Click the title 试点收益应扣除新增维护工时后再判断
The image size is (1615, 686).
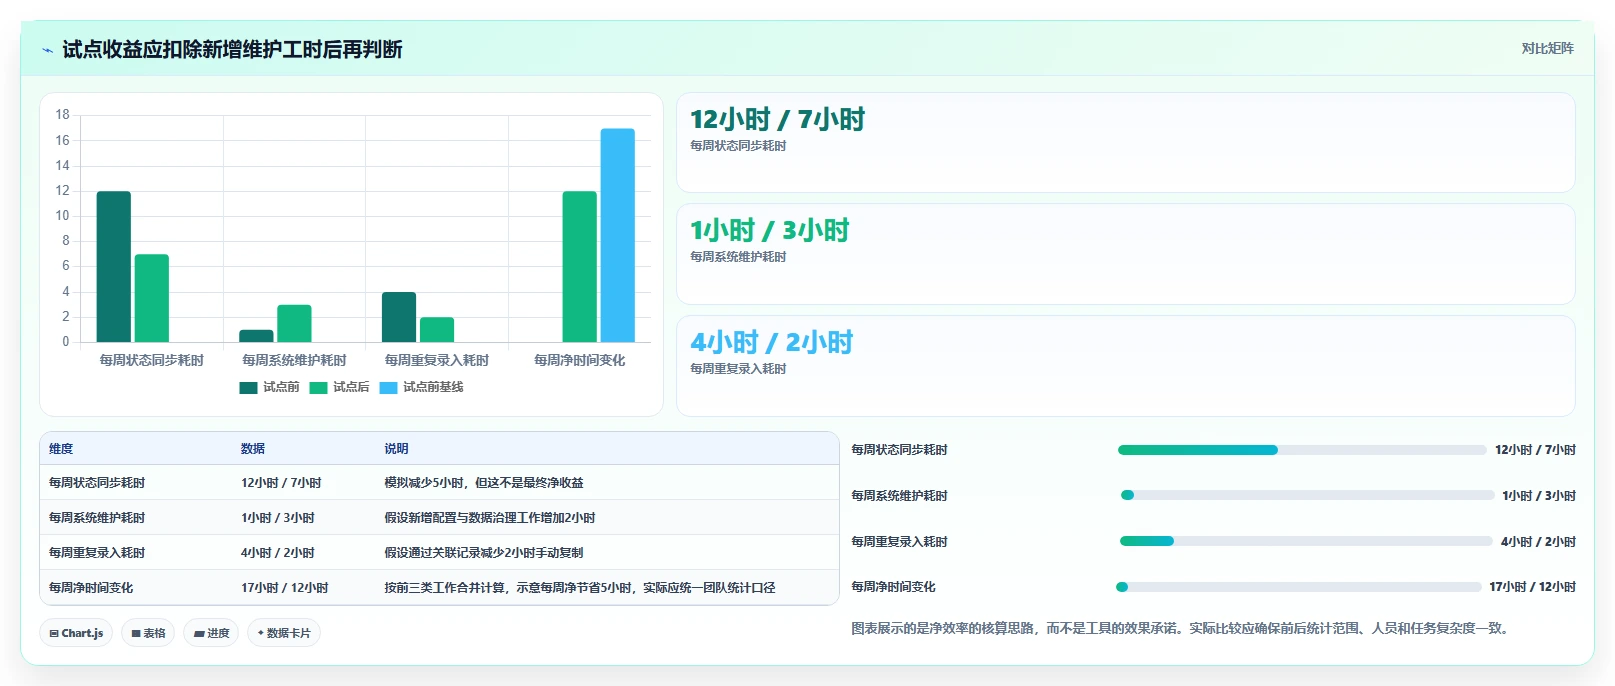[232, 50]
